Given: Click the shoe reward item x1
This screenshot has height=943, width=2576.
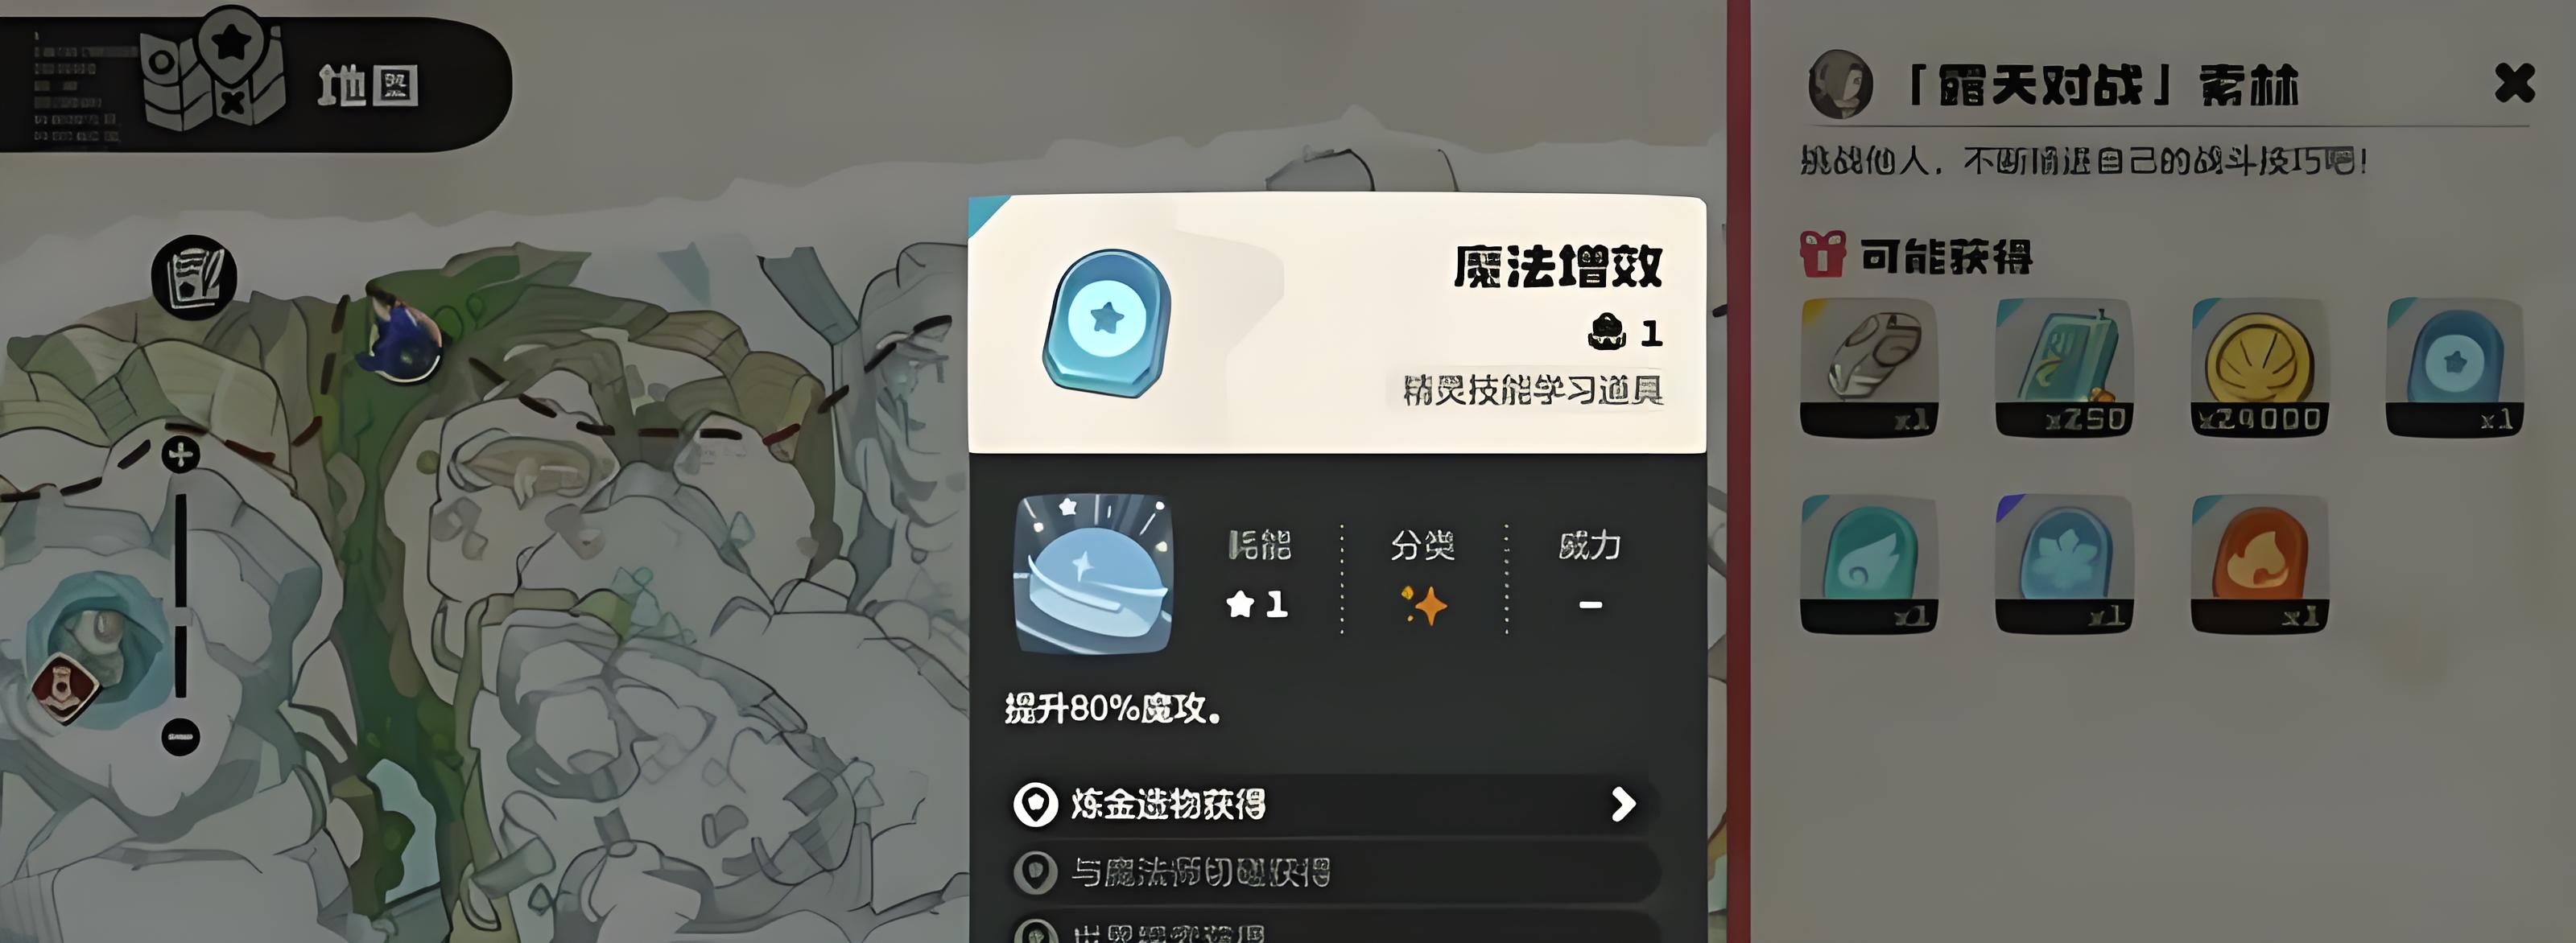Looking at the screenshot, I should (1869, 367).
